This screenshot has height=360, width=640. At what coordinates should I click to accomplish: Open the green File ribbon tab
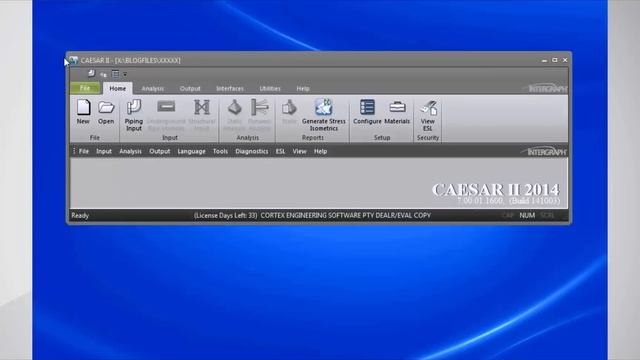tap(85, 88)
